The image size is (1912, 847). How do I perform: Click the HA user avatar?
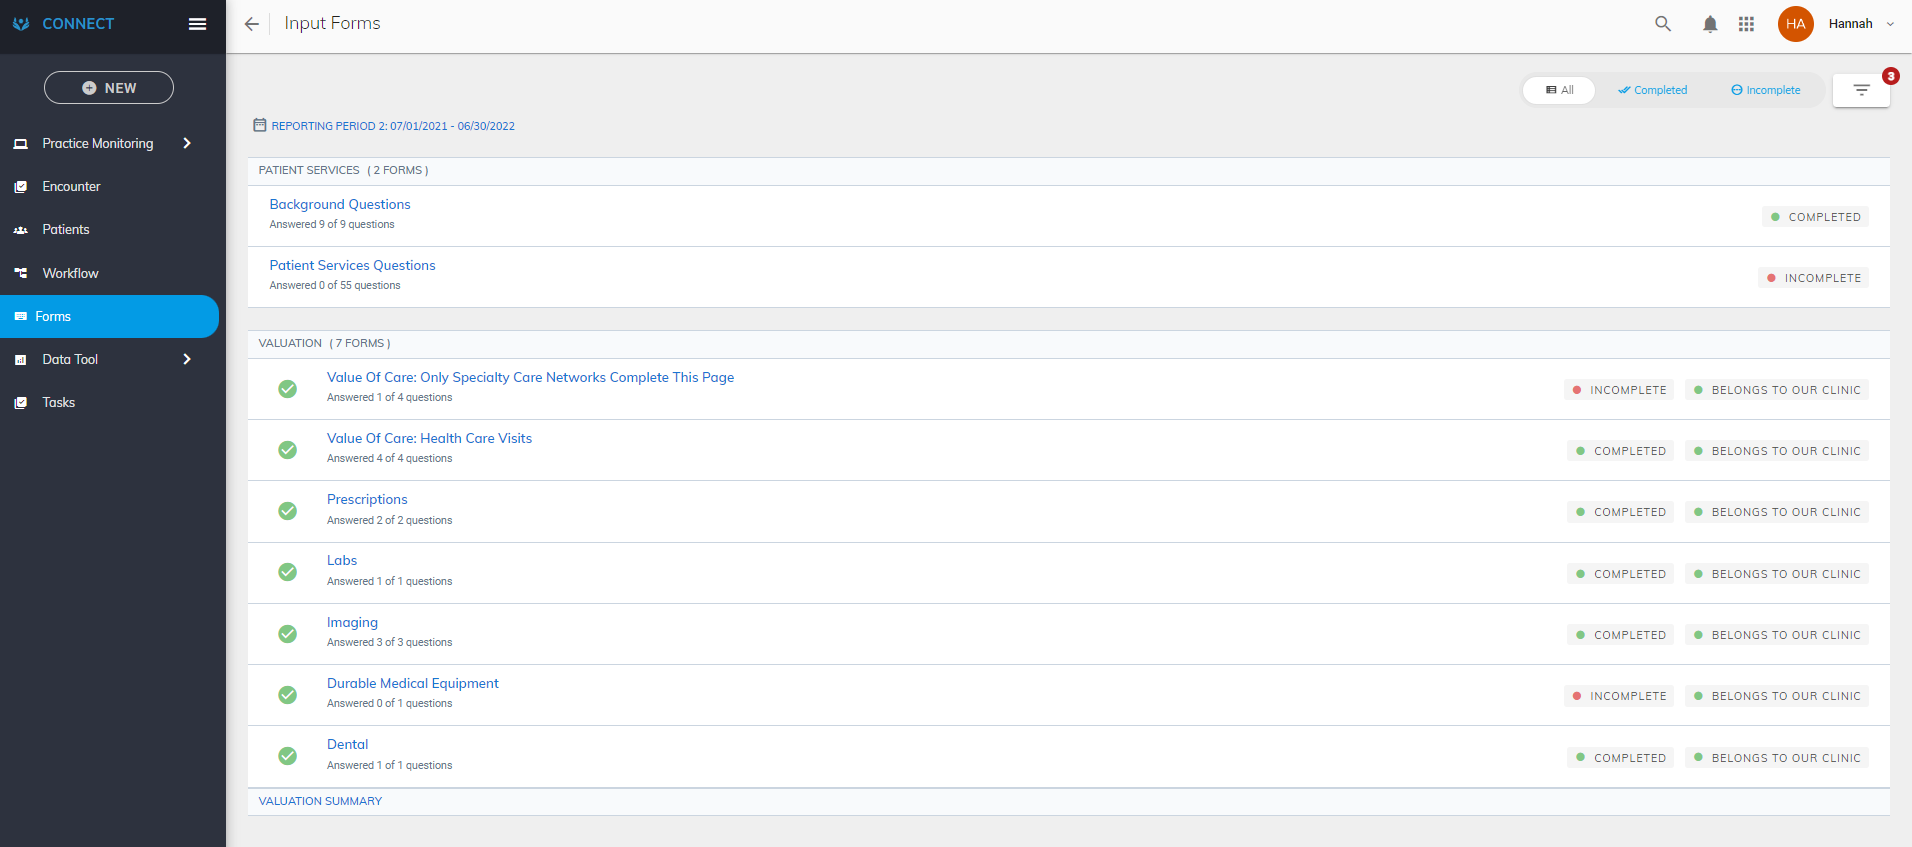click(1795, 24)
